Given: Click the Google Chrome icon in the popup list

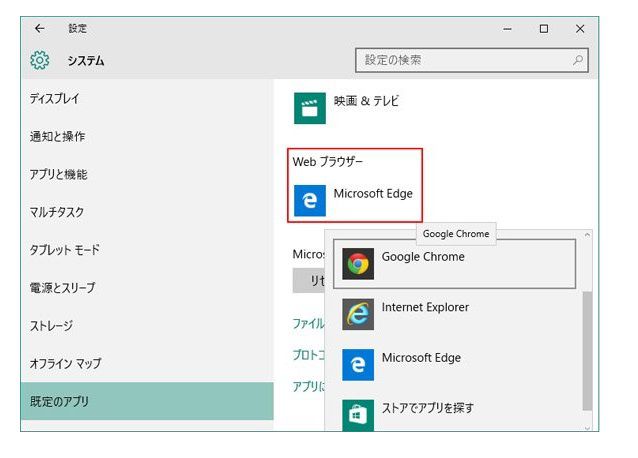Looking at the screenshot, I should 358,264.
